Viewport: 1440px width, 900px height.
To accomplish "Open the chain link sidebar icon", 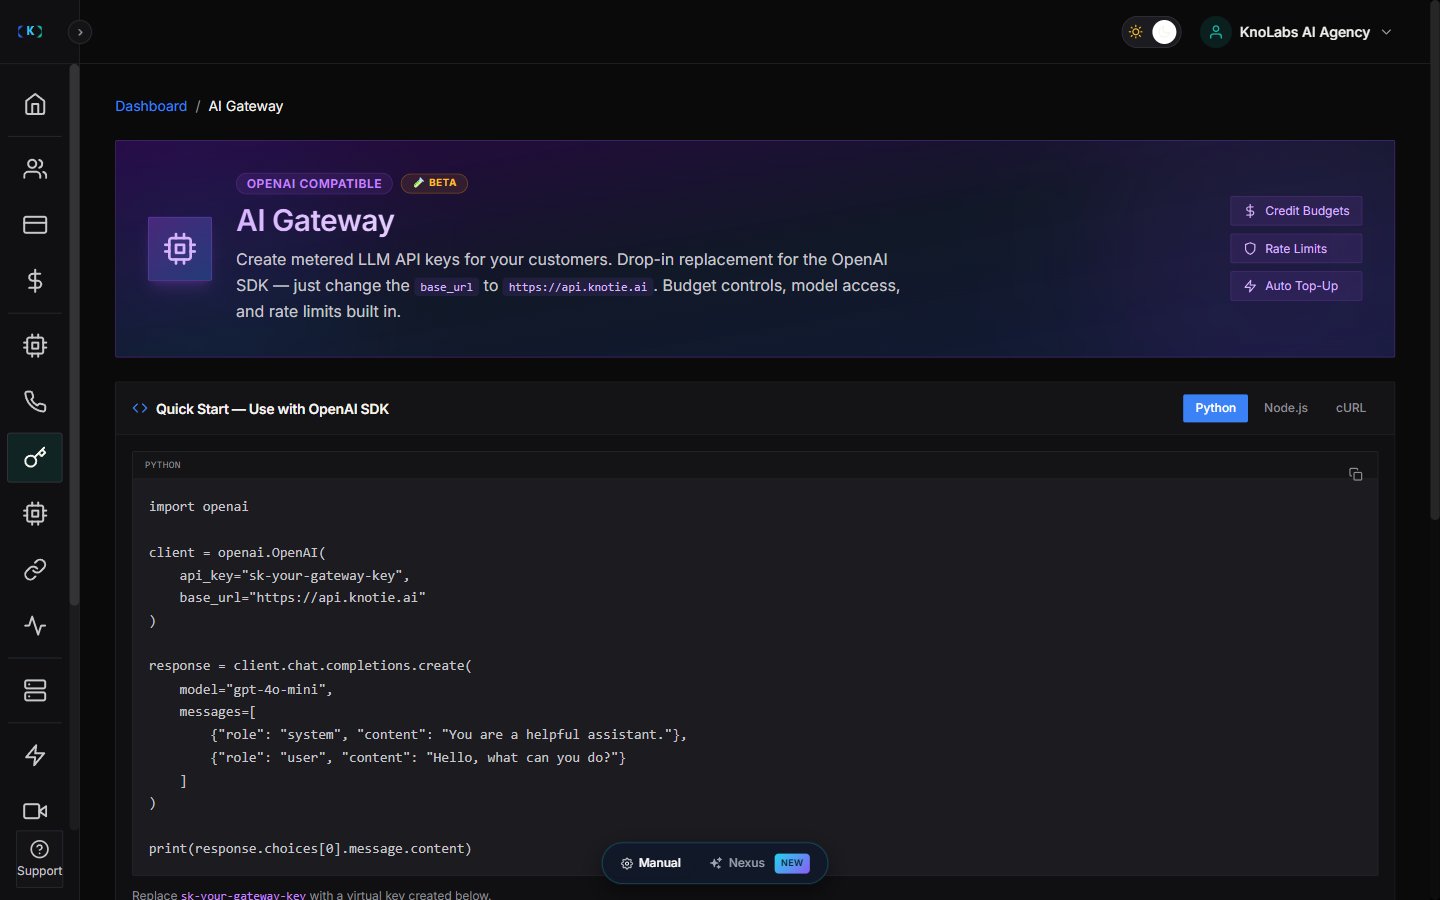I will [x=35, y=570].
